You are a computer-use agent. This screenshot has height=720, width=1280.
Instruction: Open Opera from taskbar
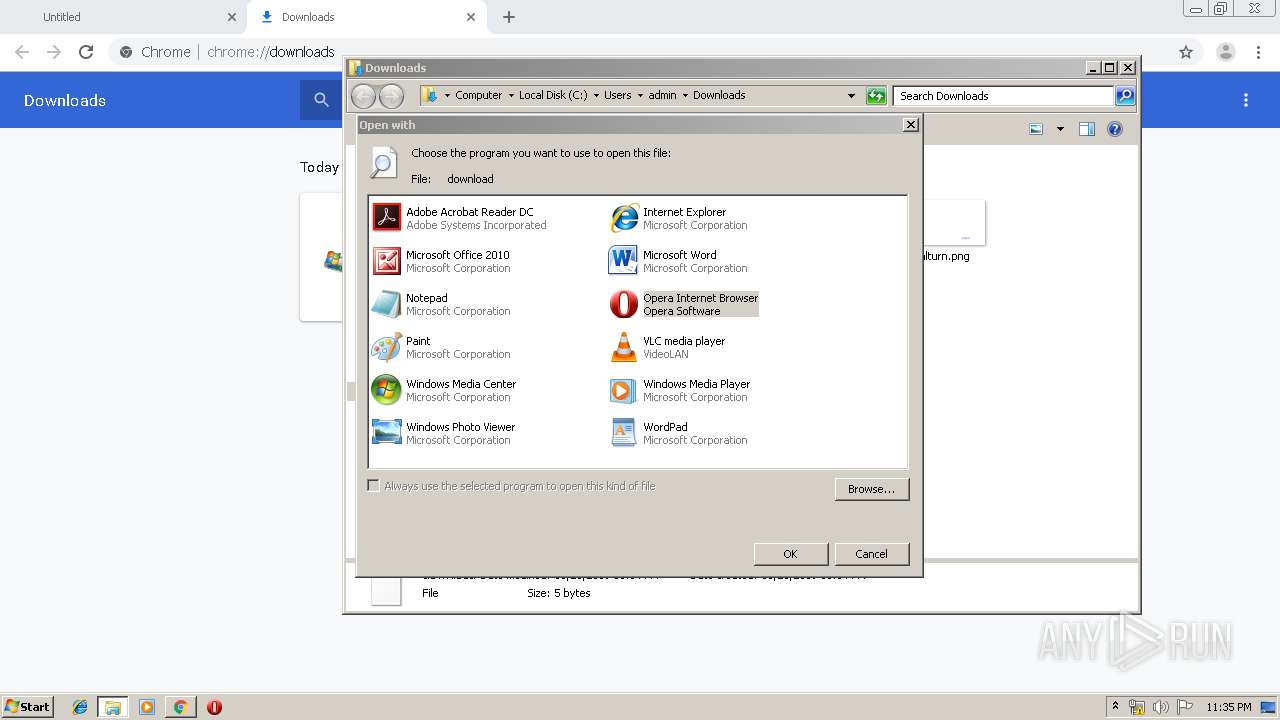pyautogui.click(x=214, y=707)
